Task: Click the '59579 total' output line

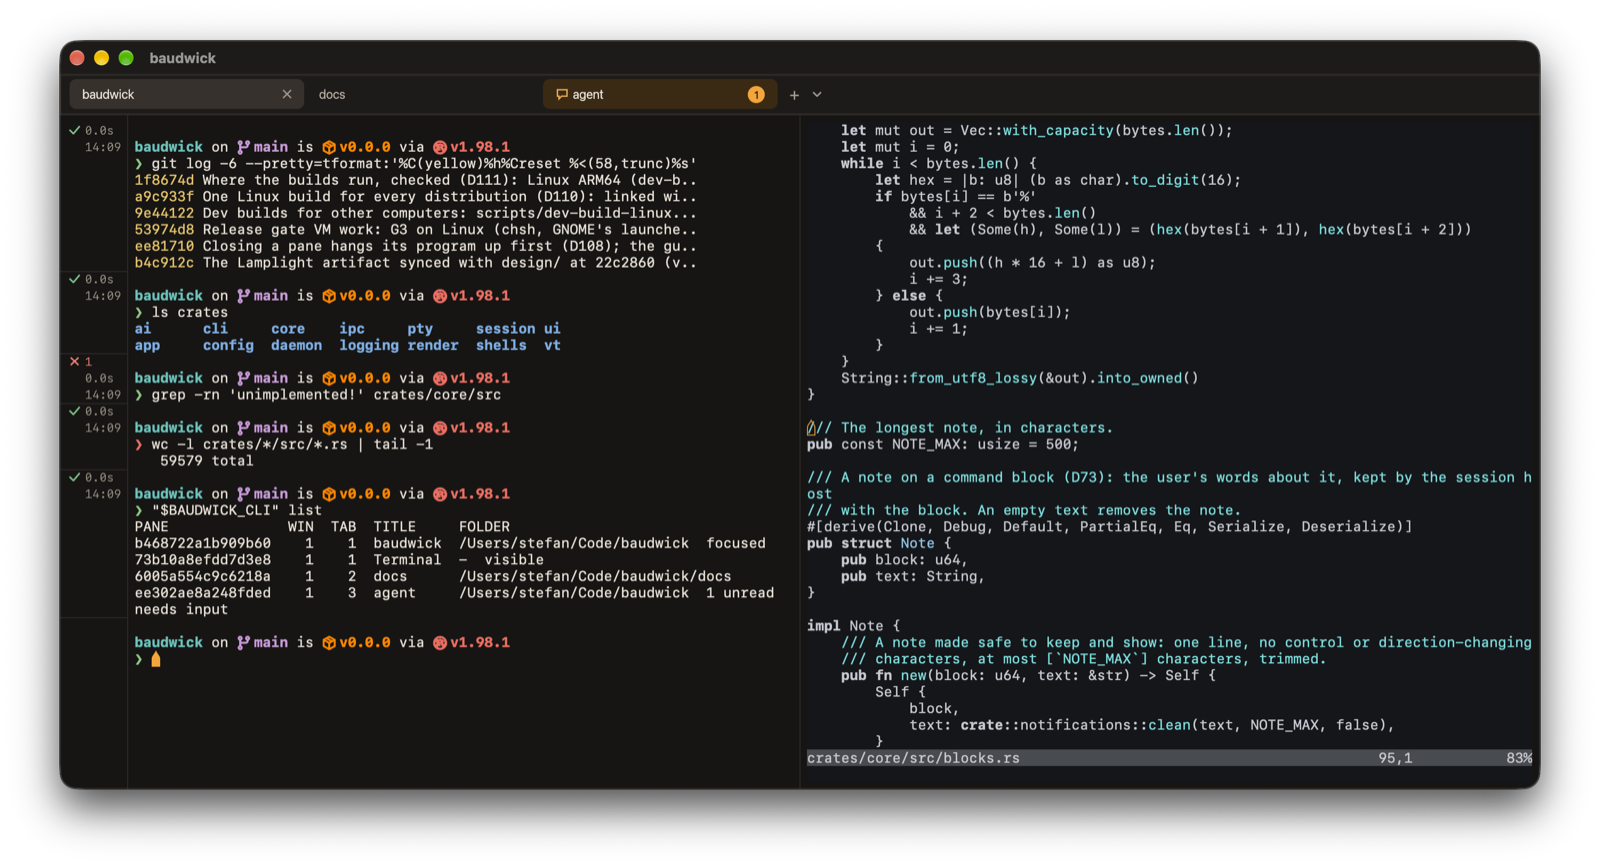Action: [207, 461]
